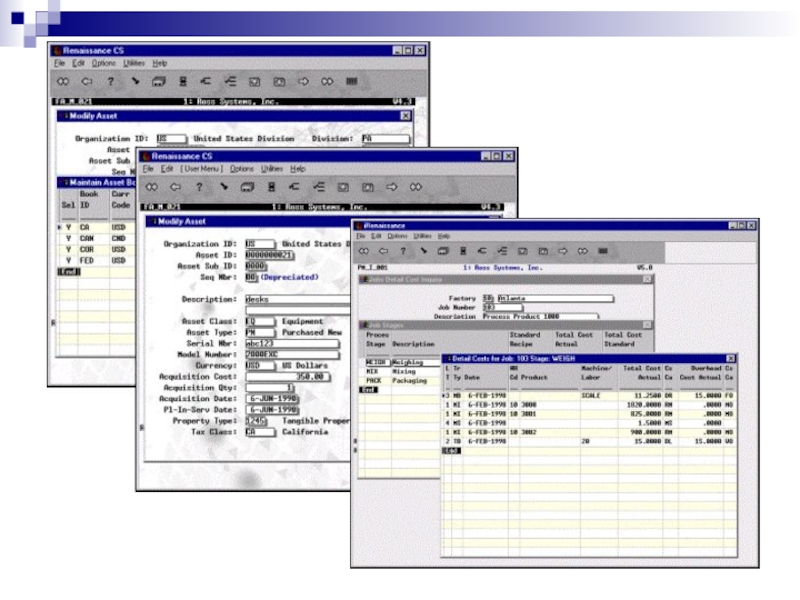Click Acquisition Cost field showing 350.00
Screen dimensions: 800x600
pos(287,377)
